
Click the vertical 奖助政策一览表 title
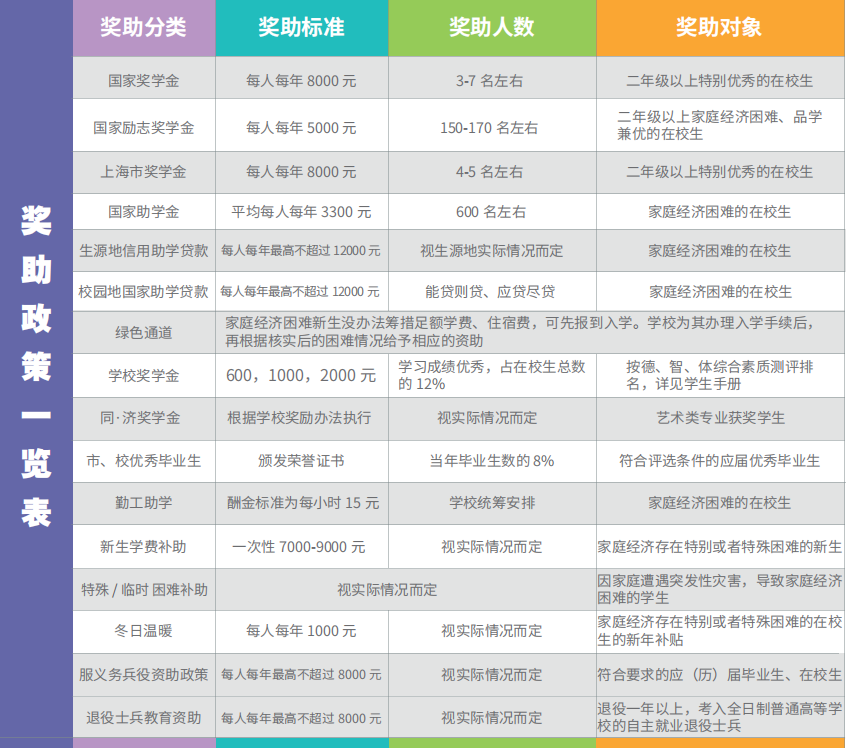tap(36, 366)
